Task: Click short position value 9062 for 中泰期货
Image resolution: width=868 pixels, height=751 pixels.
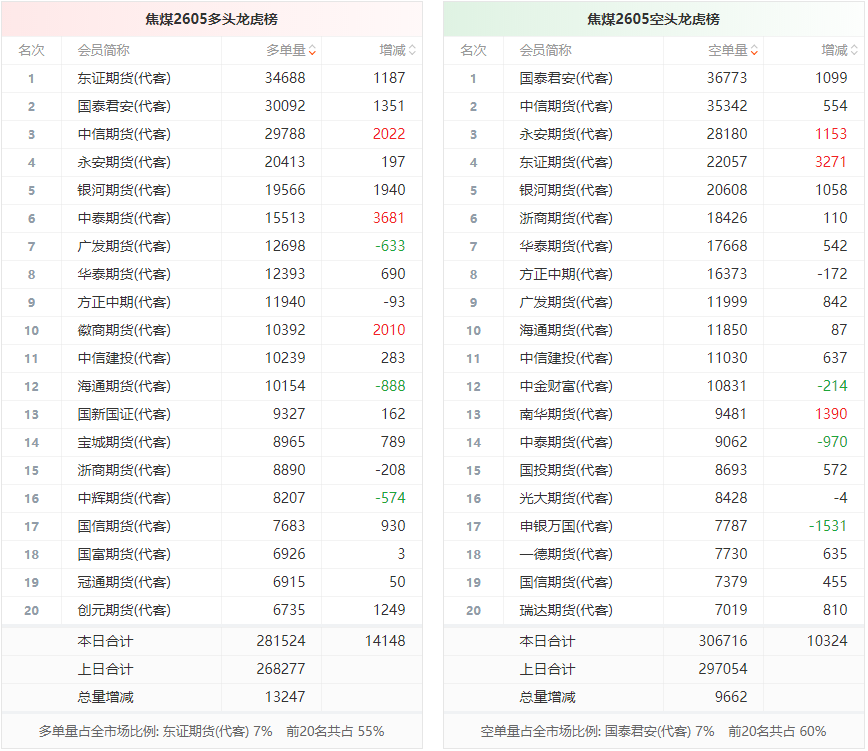Action: [731, 442]
